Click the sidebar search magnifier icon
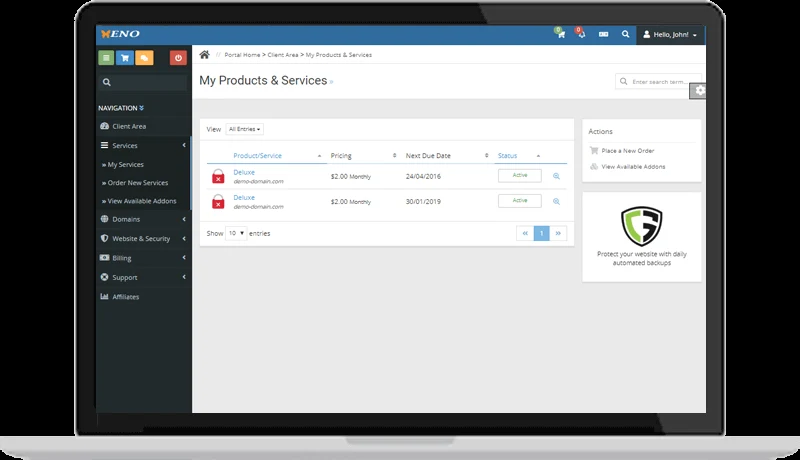 pyautogui.click(x=107, y=82)
